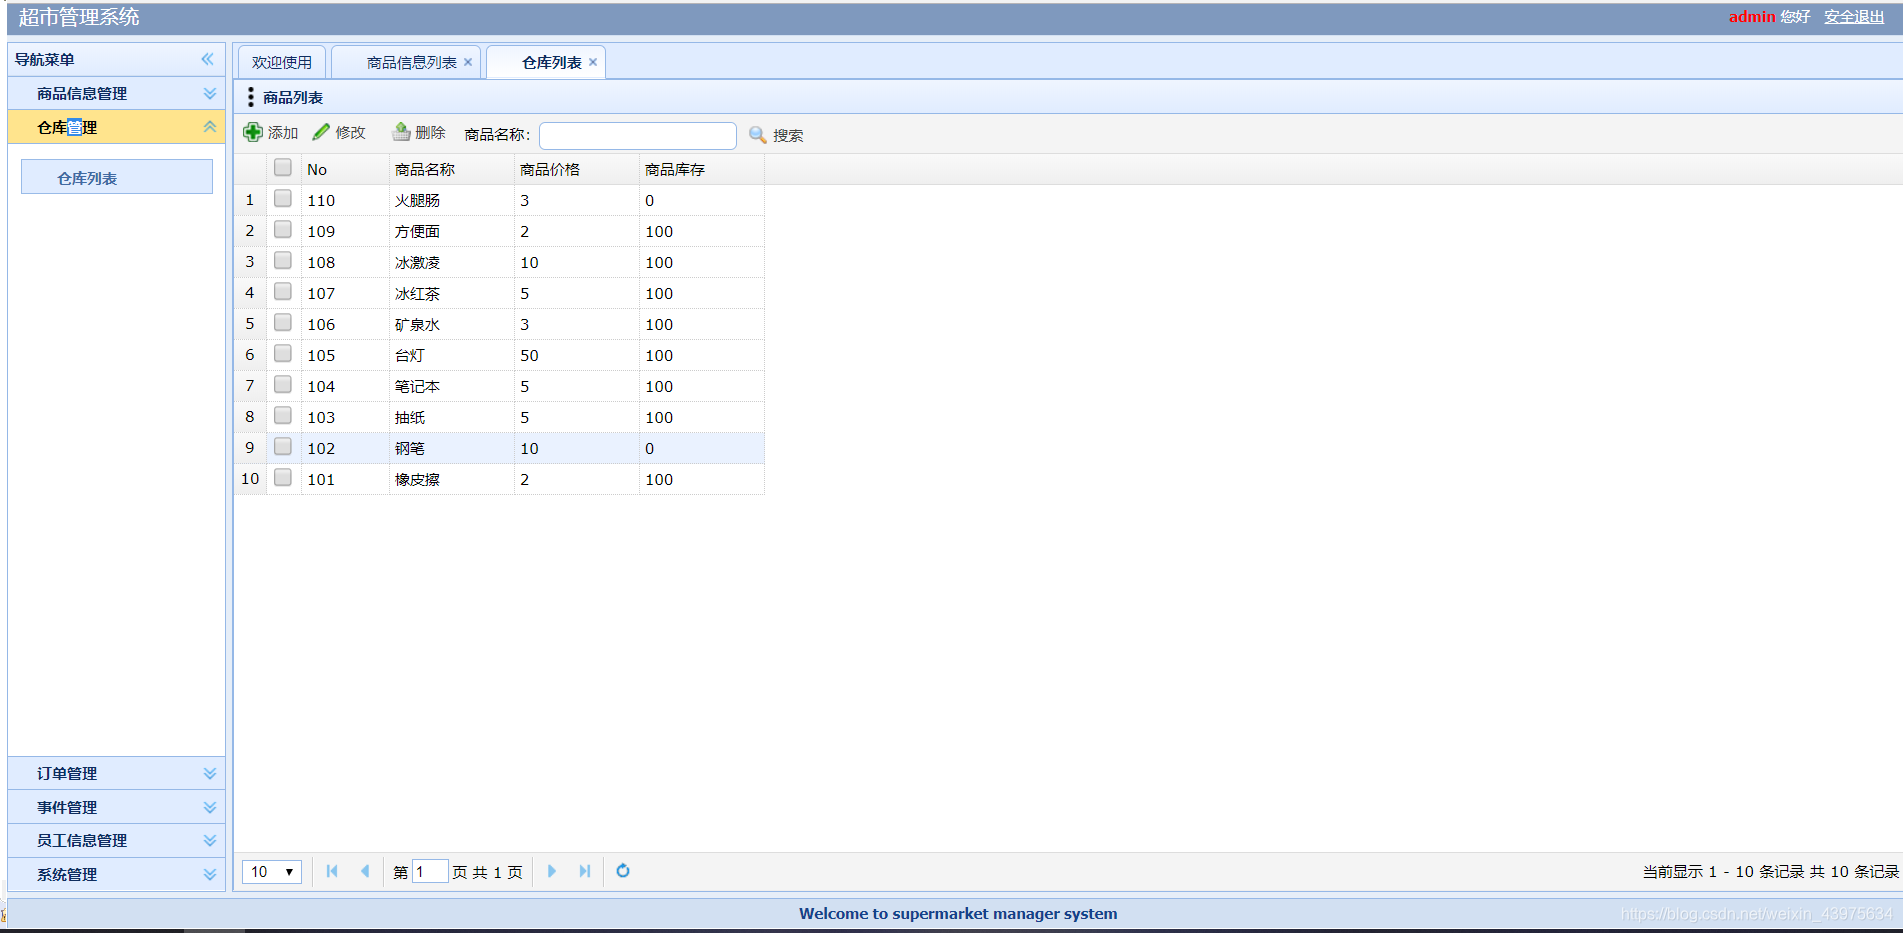Check the row for 方便面
1903x933 pixels.
click(x=283, y=230)
